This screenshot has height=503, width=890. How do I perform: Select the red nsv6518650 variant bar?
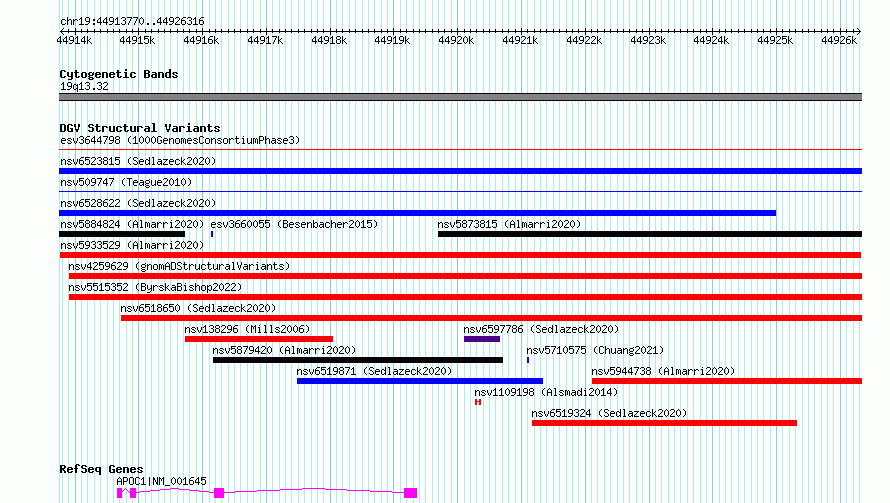pyautogui.click(x=492, y=318)
